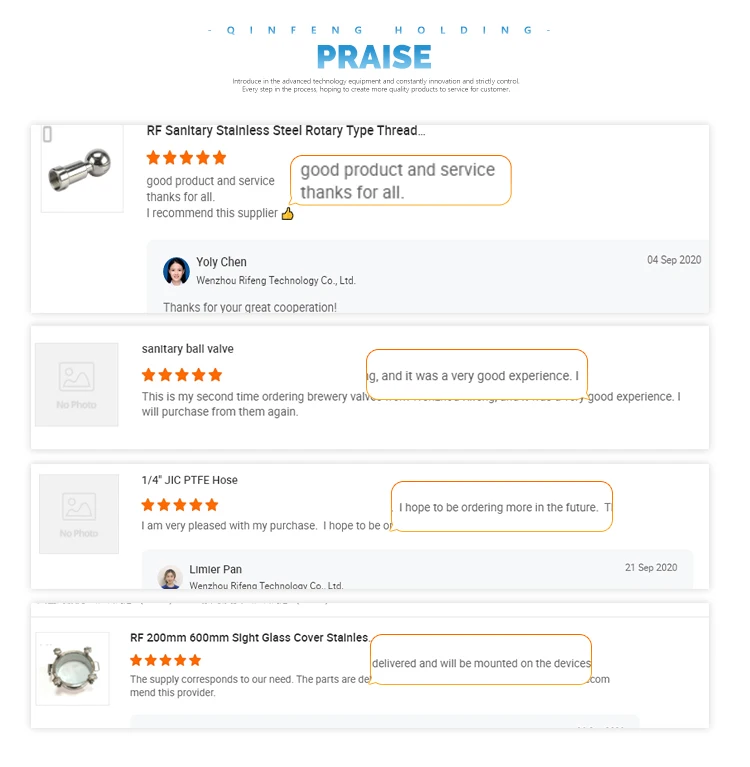The width and height of the screenshot is (750, 767).
Task: Click the thumbs-up emoji in first review
Action: pos(288,214)
